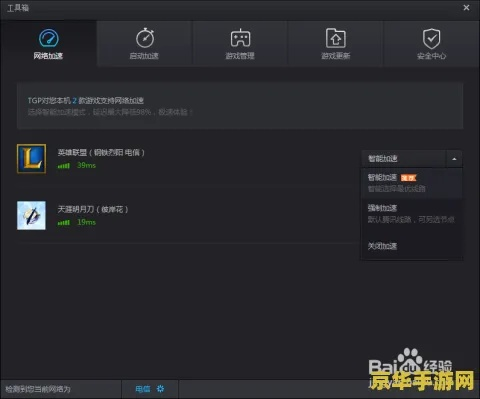Click the 天涯明月刀（彼岸花）title
Image resolution: width=480 pixels, height=399 pixels.
coord(93,209)
